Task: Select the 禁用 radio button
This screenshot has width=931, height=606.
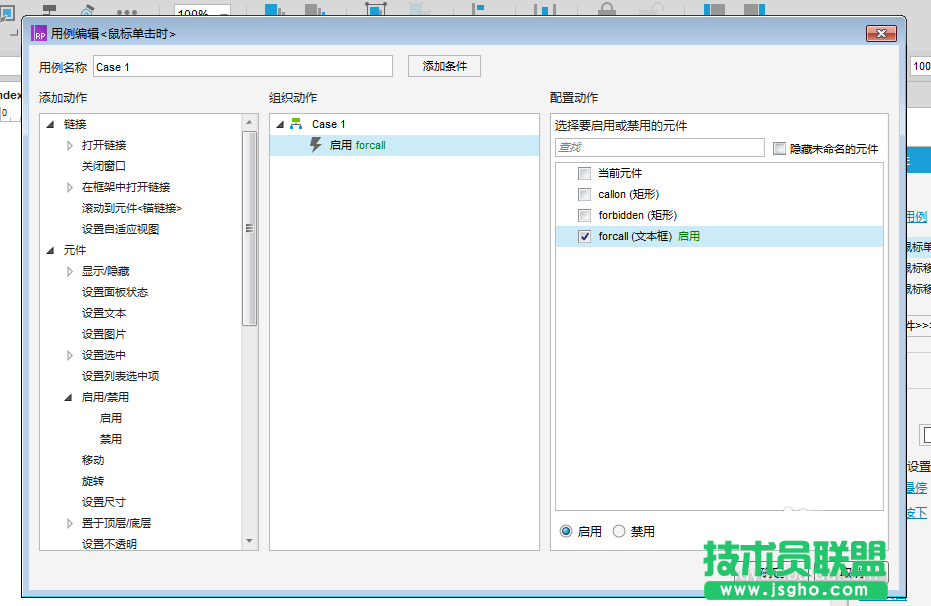Action: tap(619, 532)
